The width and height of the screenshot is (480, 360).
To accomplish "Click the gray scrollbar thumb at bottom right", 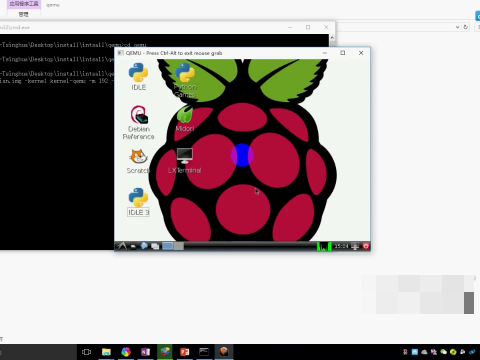I will click(x=469, y=303).
